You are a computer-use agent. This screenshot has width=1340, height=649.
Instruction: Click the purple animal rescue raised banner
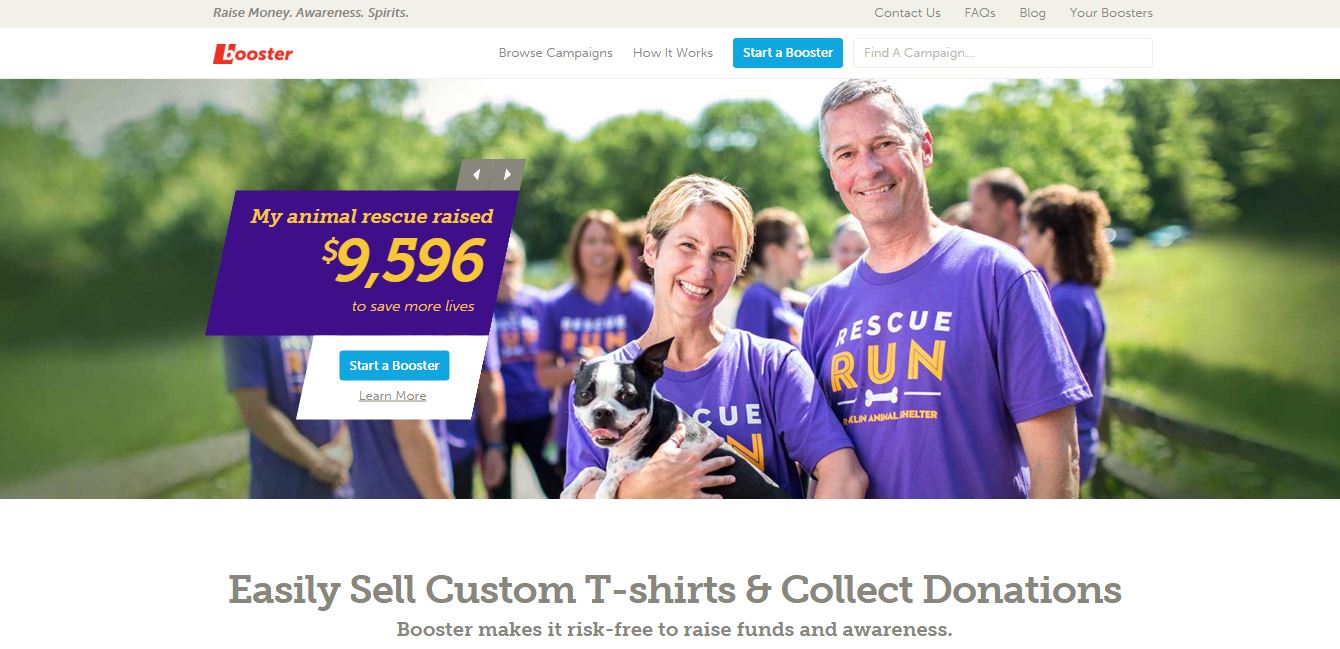(363, 263)
